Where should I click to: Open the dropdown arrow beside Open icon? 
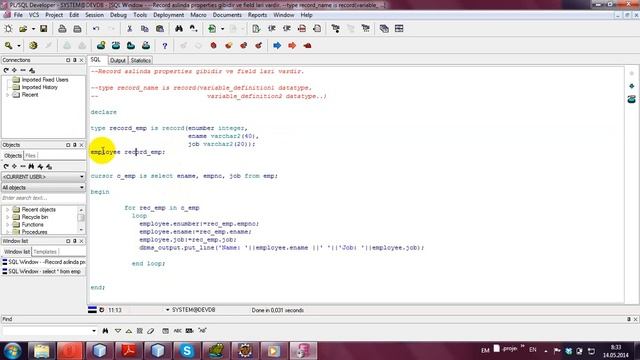pos(33,29)
